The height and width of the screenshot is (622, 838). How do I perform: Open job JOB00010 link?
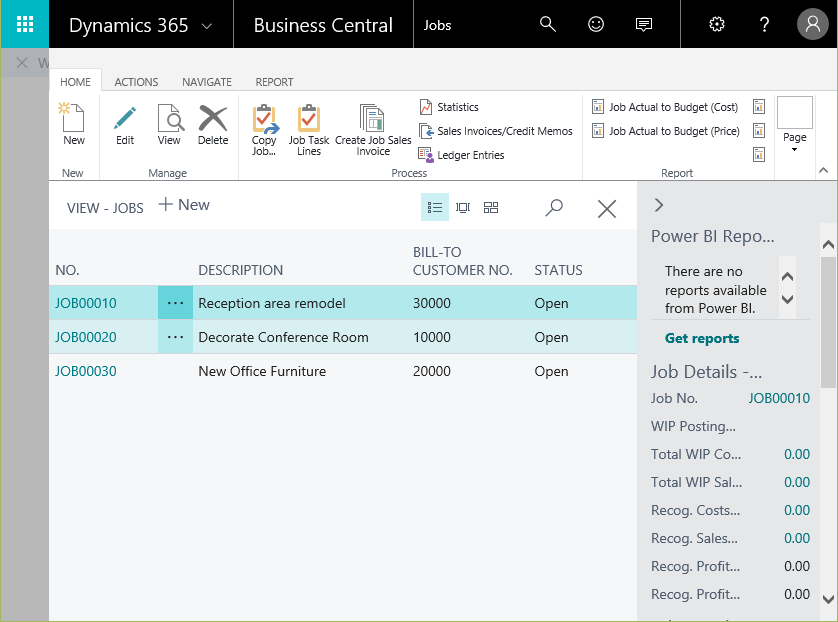point(86,303)
